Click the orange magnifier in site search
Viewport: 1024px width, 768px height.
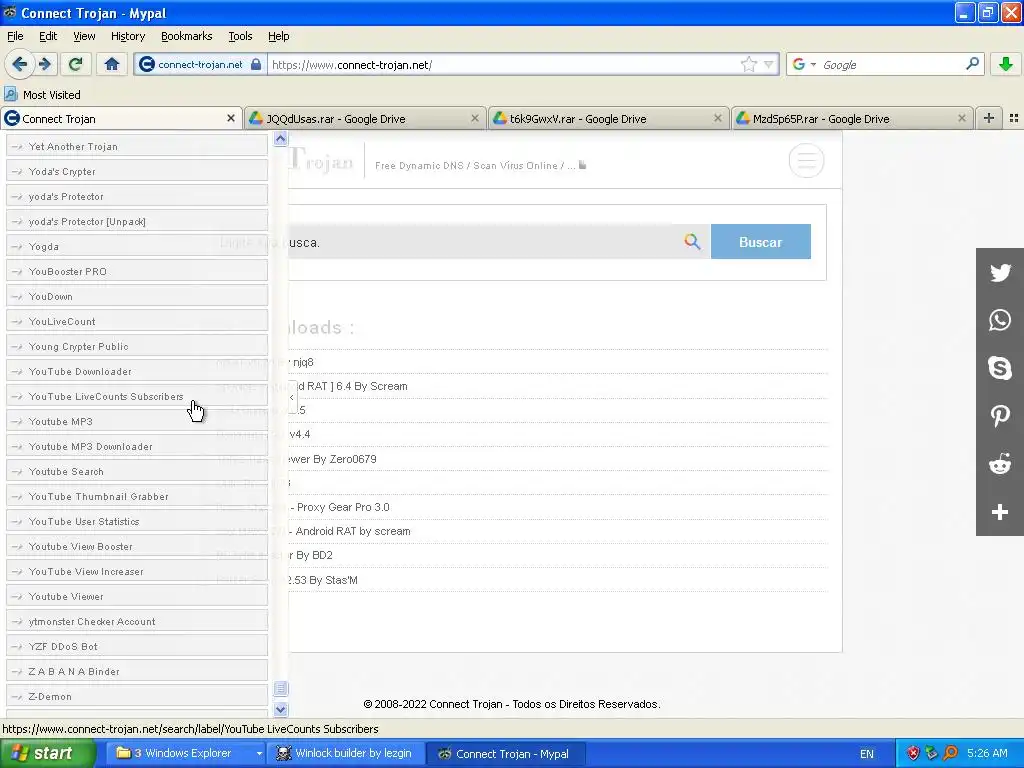point(692,242)
